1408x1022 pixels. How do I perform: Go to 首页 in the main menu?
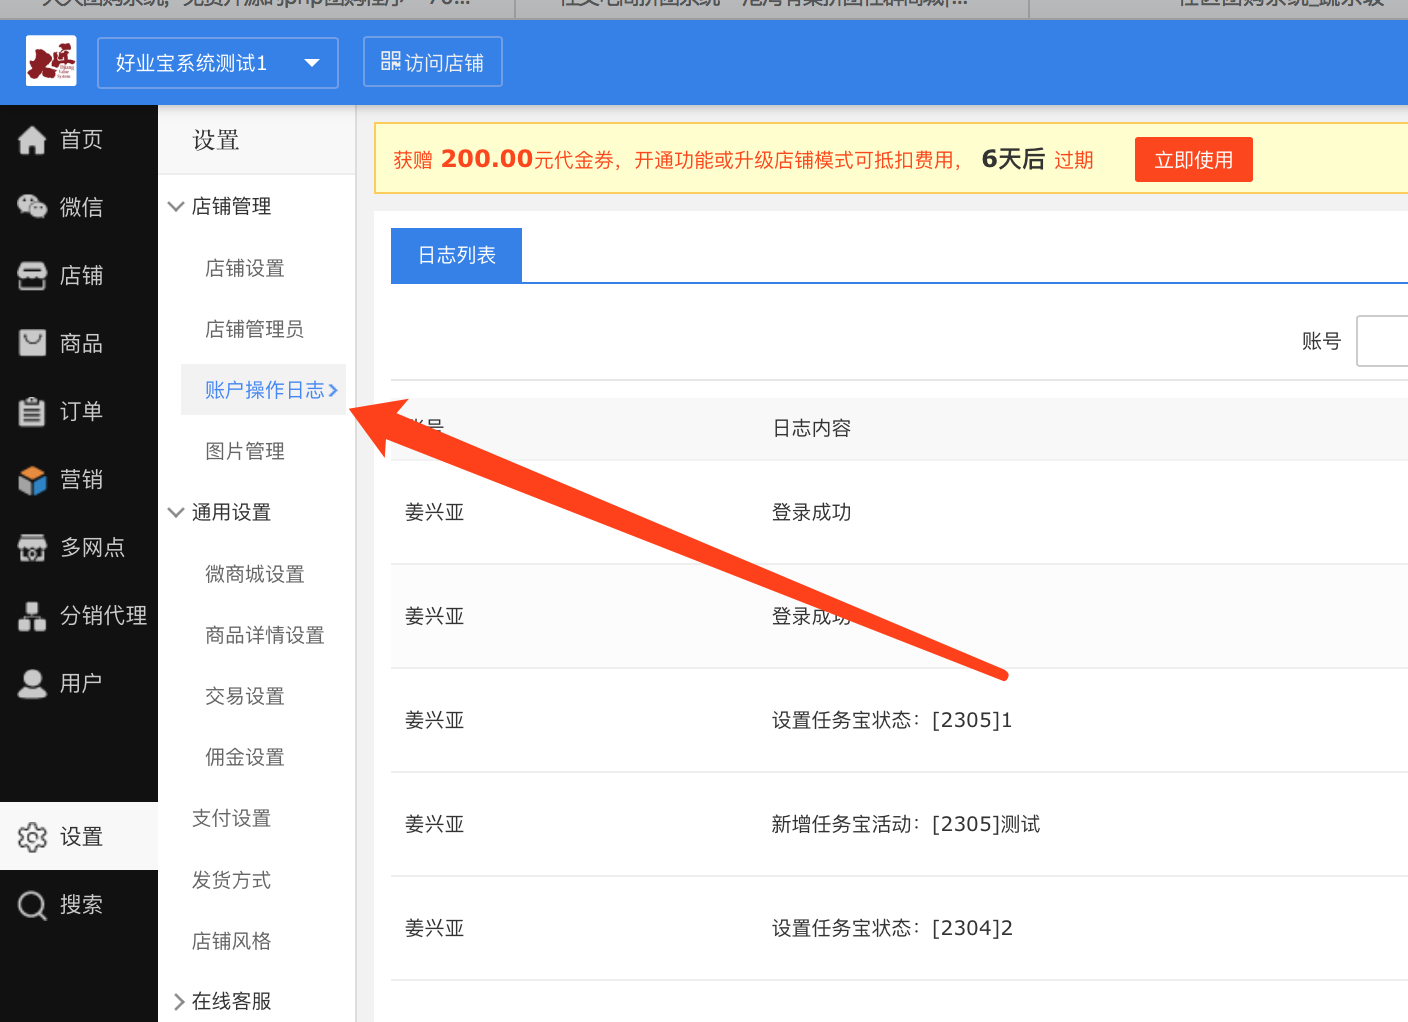(81, 140)
